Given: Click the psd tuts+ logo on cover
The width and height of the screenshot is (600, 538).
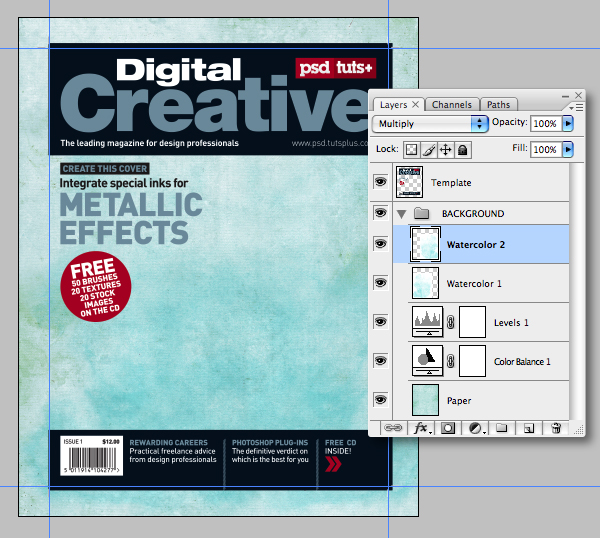Looking at the screenshot, I should (x=336, y=68).
